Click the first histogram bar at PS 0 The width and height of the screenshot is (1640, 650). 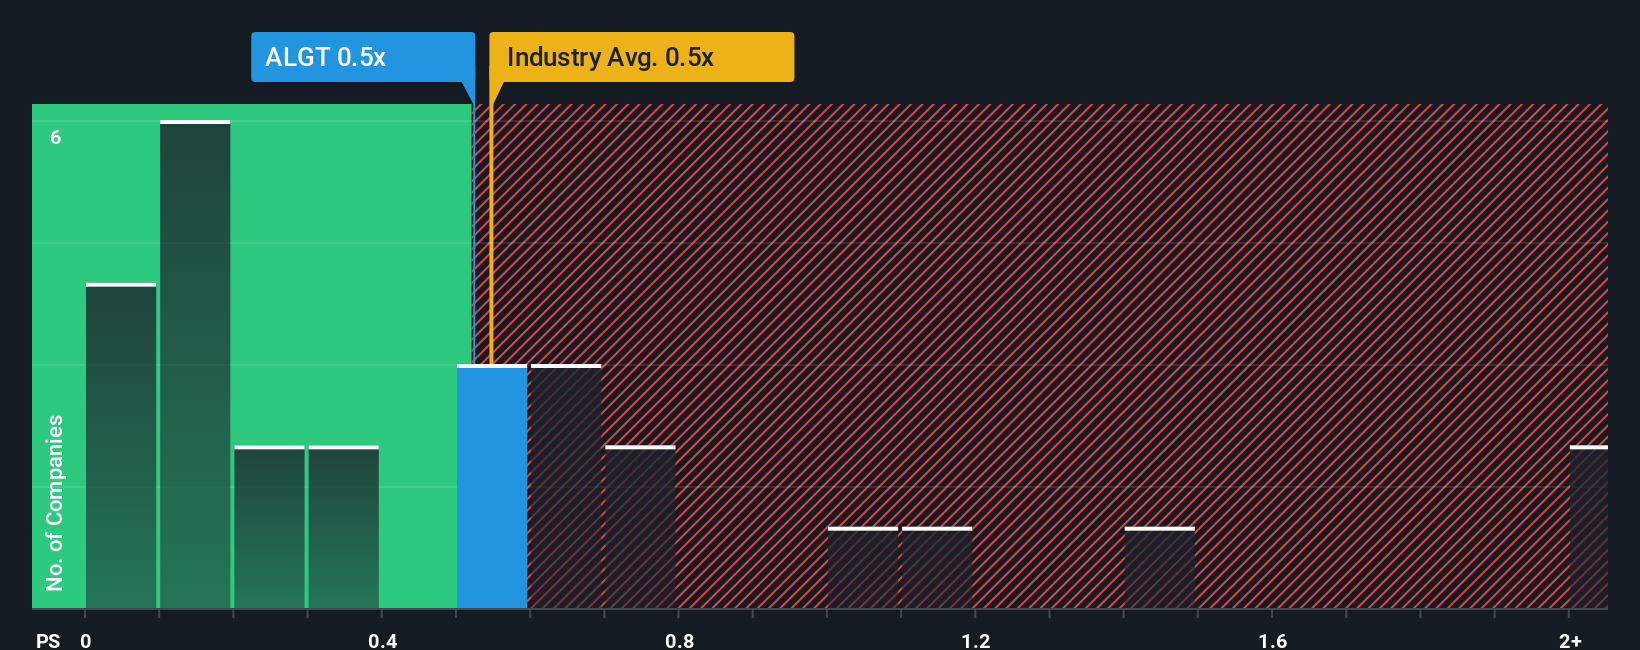121,446
